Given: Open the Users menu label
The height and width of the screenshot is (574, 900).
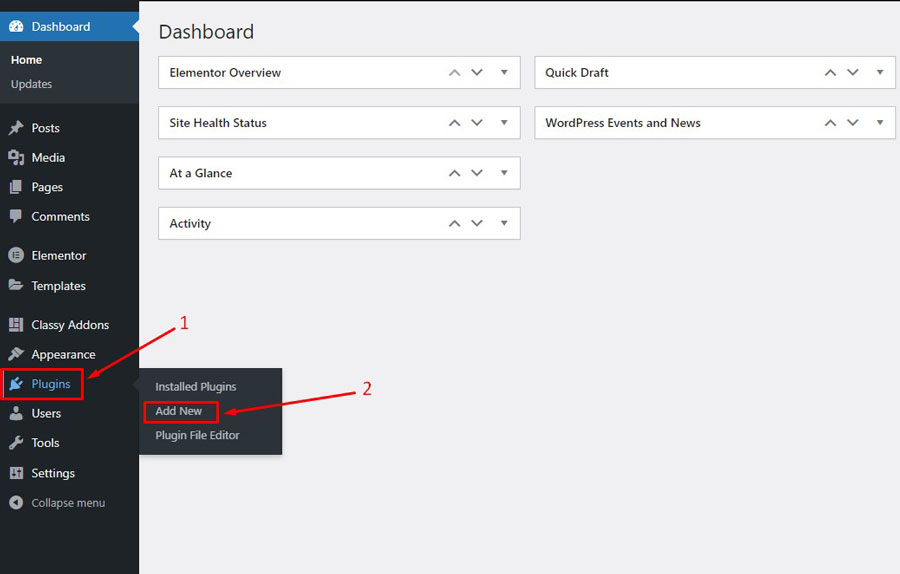Looking at the screenshot, I should tap(46, 413).
